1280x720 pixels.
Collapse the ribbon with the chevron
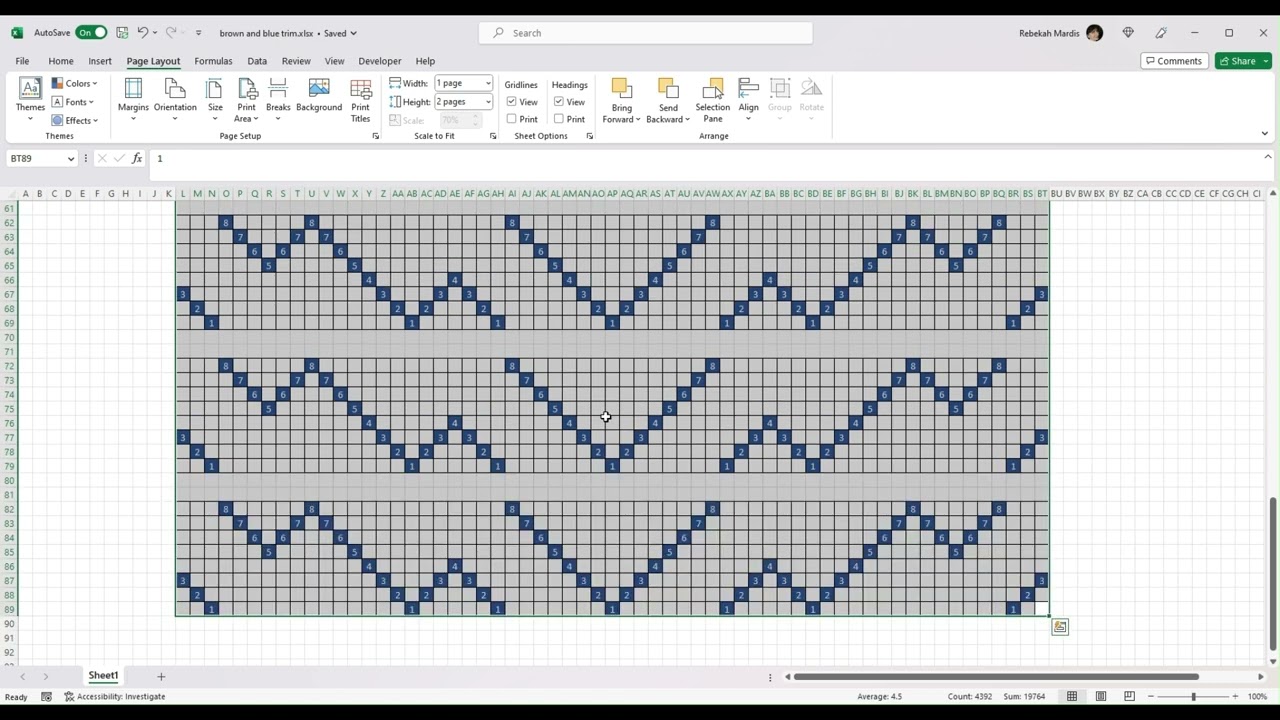(1264, 133)
